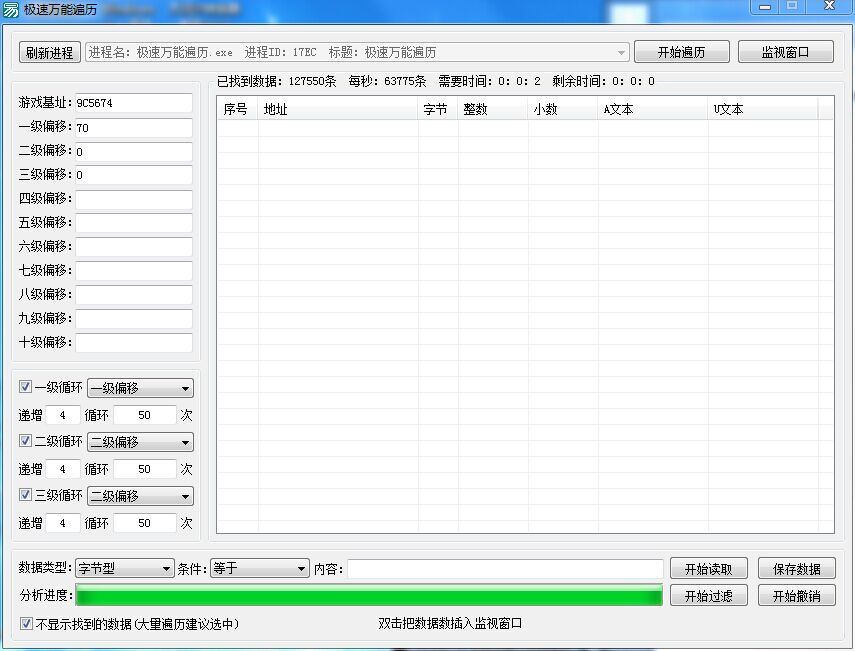Toggle 不显示找到的数据 checkbox
Image resolution: width=855 pixels, height=651 pixels.
click(x=26, y=623)
